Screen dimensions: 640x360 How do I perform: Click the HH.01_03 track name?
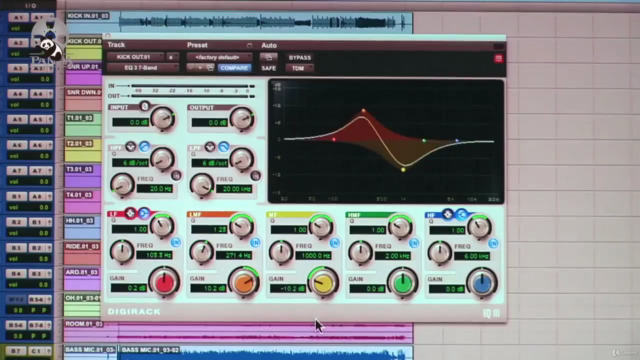[80, 221]
